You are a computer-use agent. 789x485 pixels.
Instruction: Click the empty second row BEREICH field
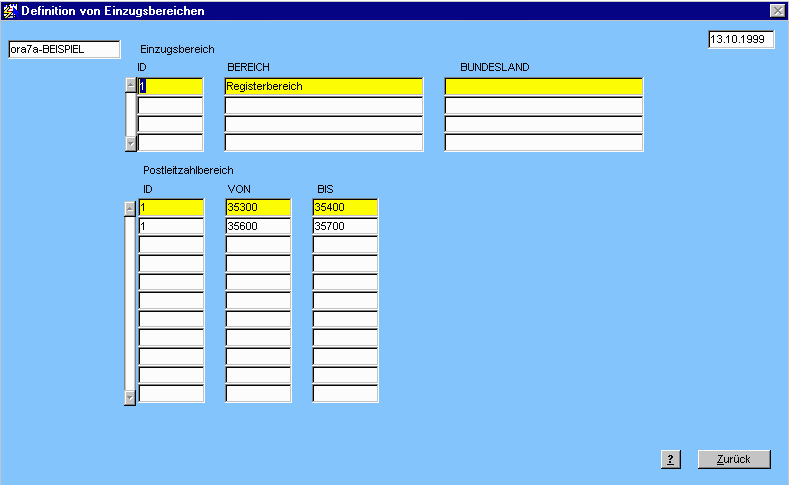click(x=324, y=106)
